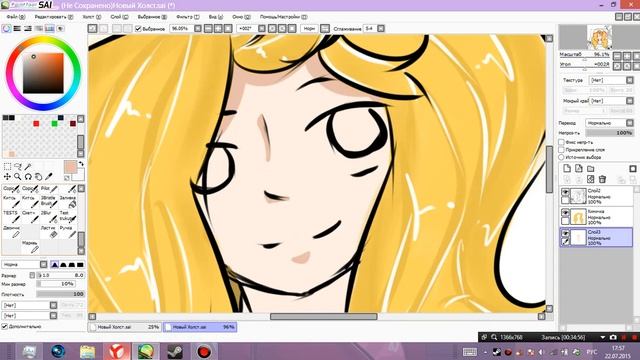The image size is (640, 360).
Task: Pick the red color swatch
Action: click(x=36, y=123)
